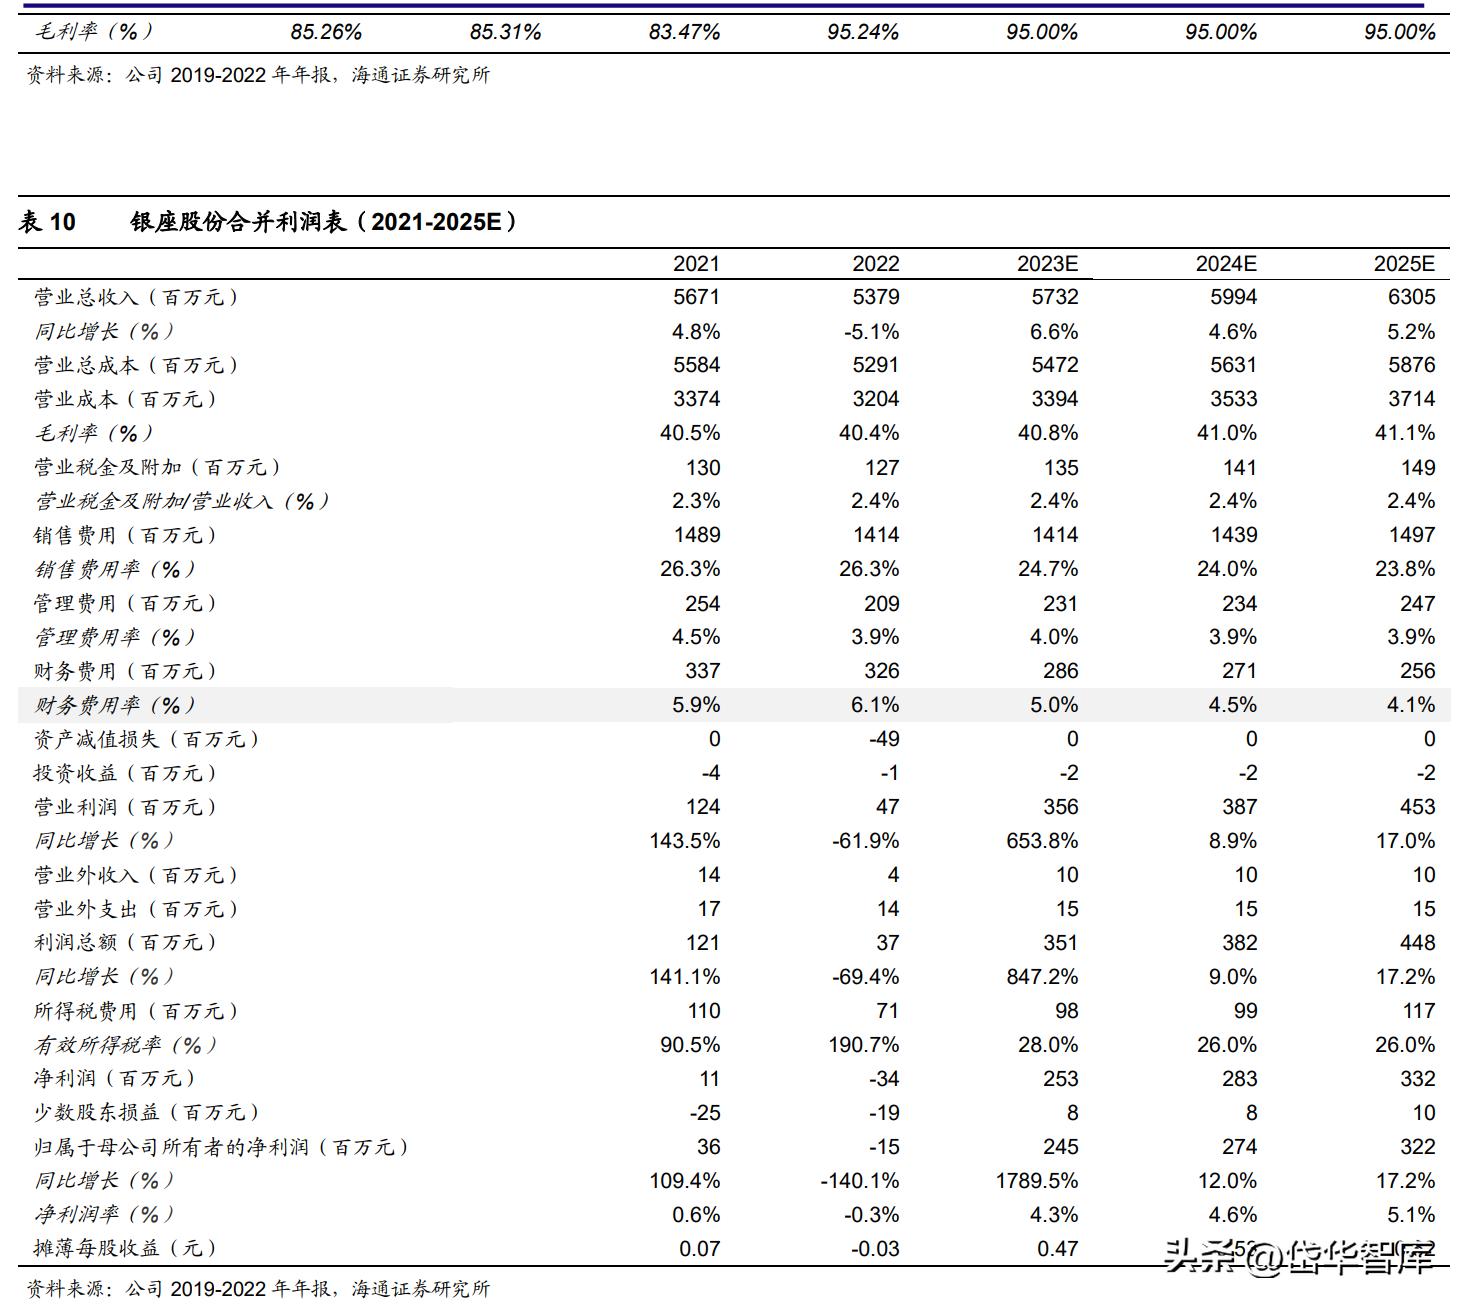
Task: Select the 2021 column header
Action: [x=696, y=263]
